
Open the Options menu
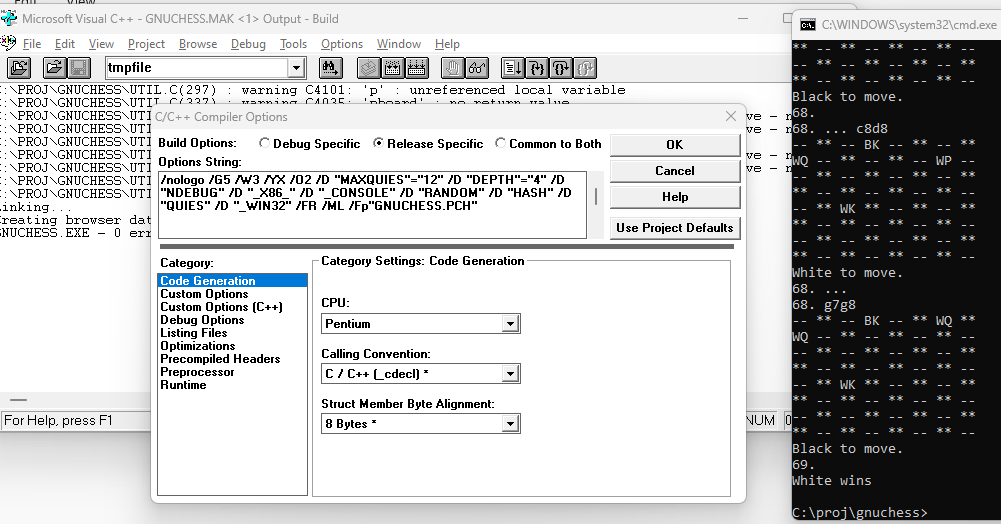(x=342, y=44)
